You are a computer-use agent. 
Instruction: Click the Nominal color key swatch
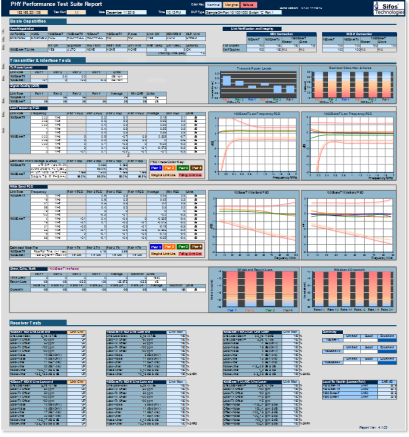click(x=213, y=5)
